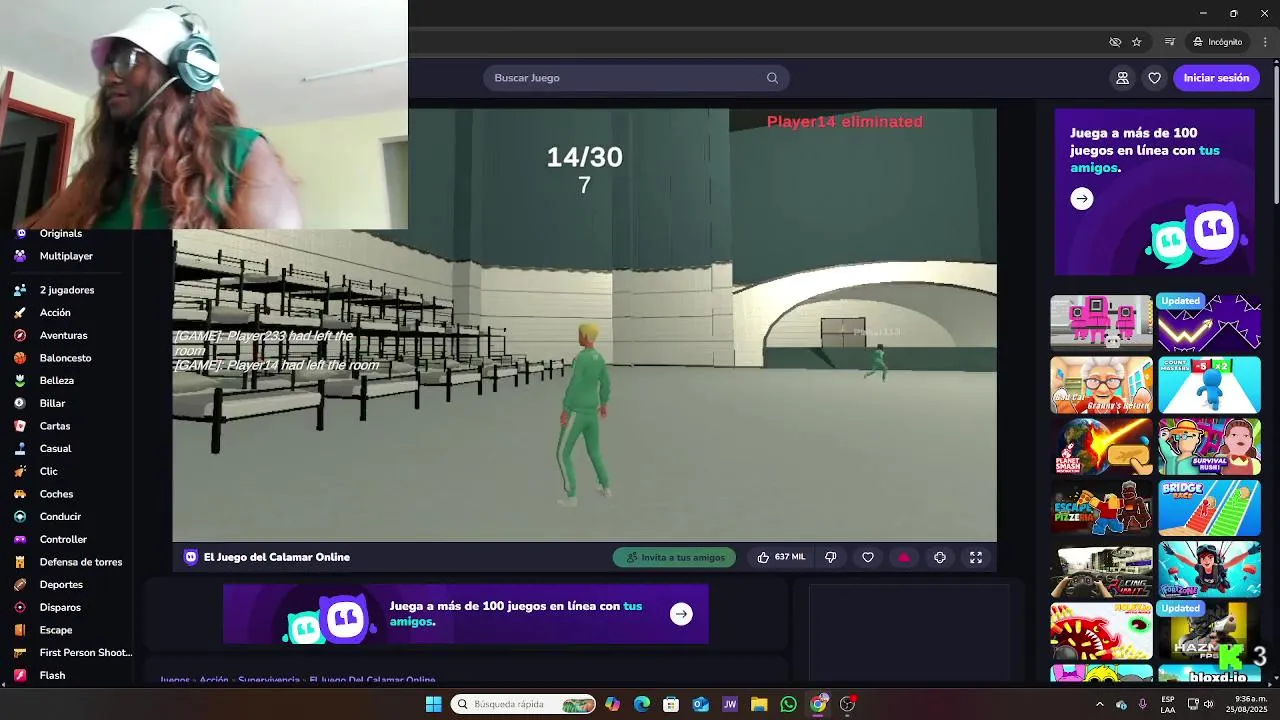
Task: Click the Belleza sidebar icon
Action: coord(20,381)
